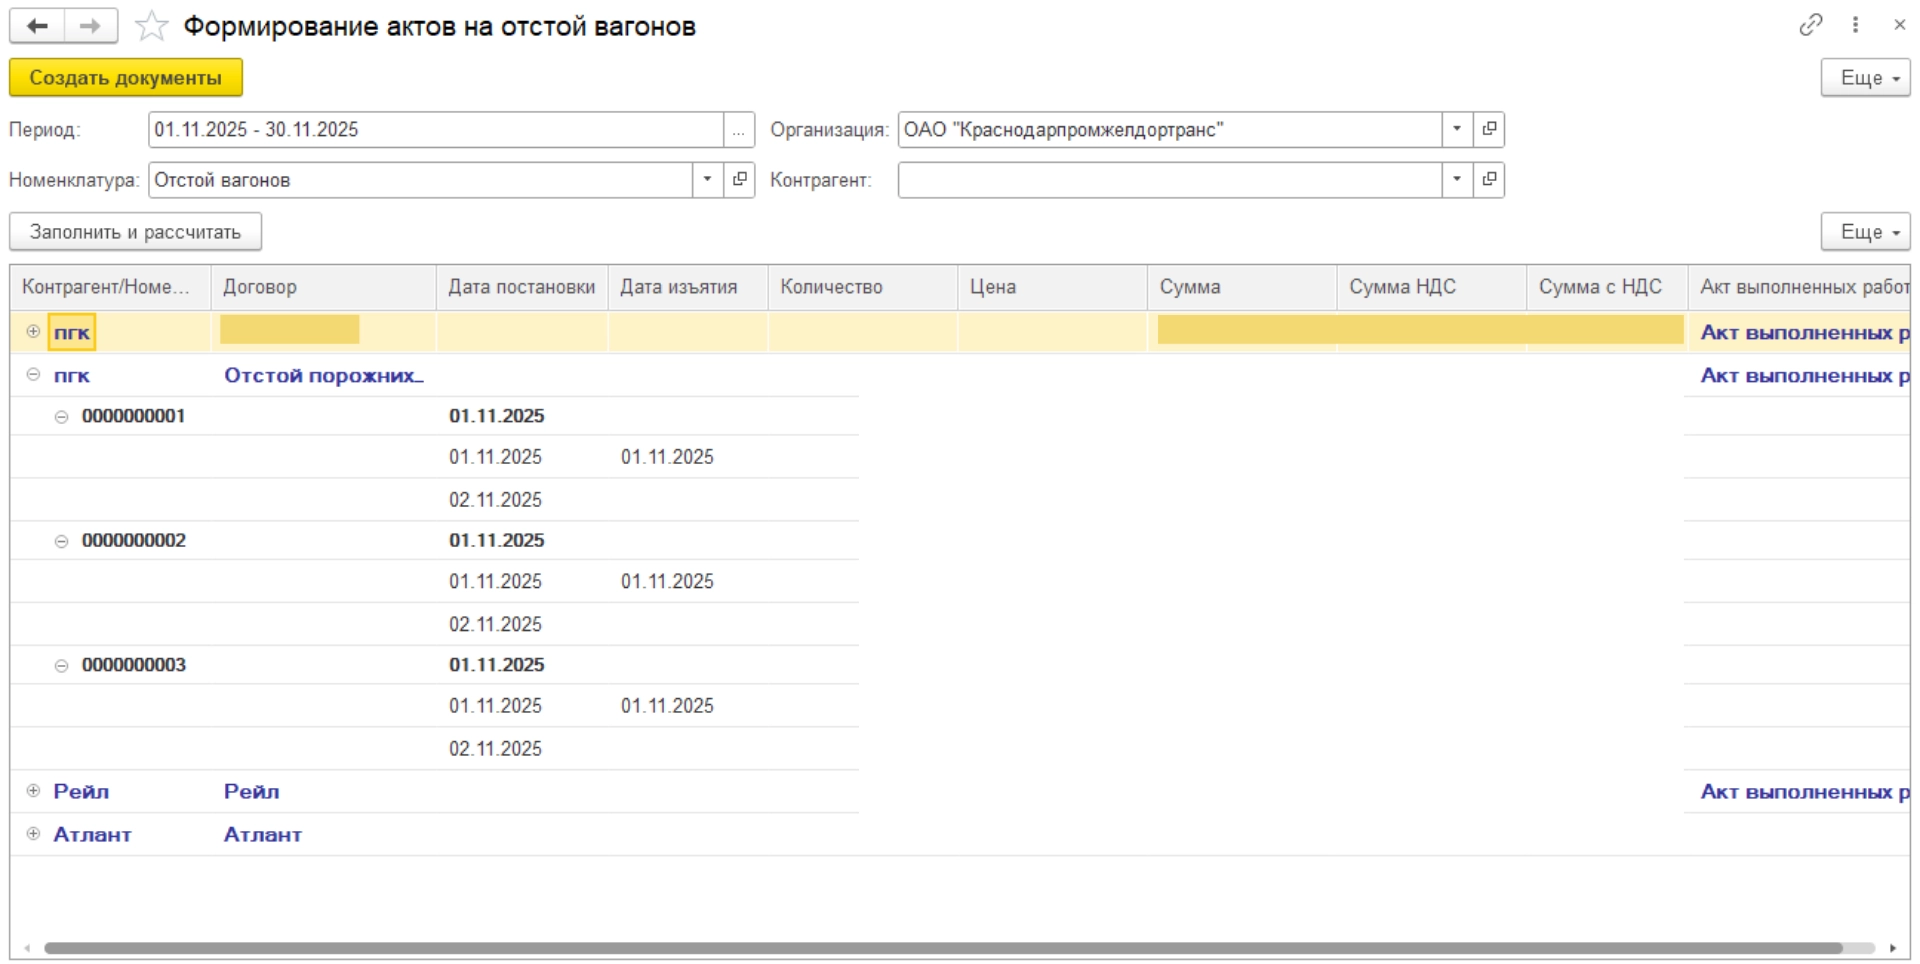The width and height of the screenshot is (1920, 964).
Task: Expand the highlighted top пгк row
Action: [x=33, y=332]
